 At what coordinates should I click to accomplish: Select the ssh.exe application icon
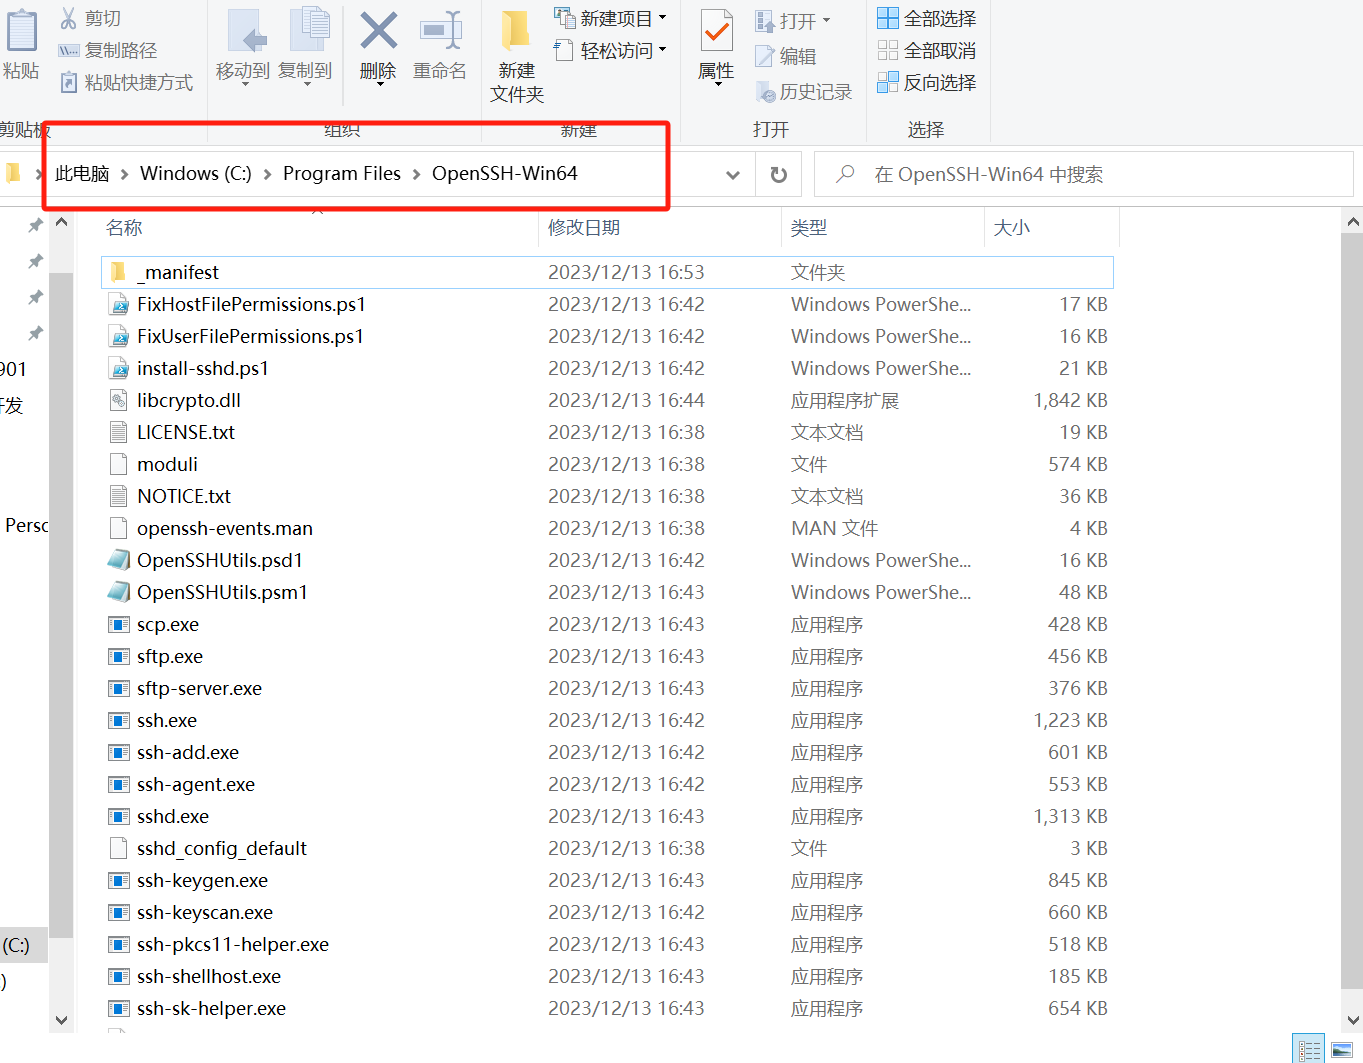point(119,720)
